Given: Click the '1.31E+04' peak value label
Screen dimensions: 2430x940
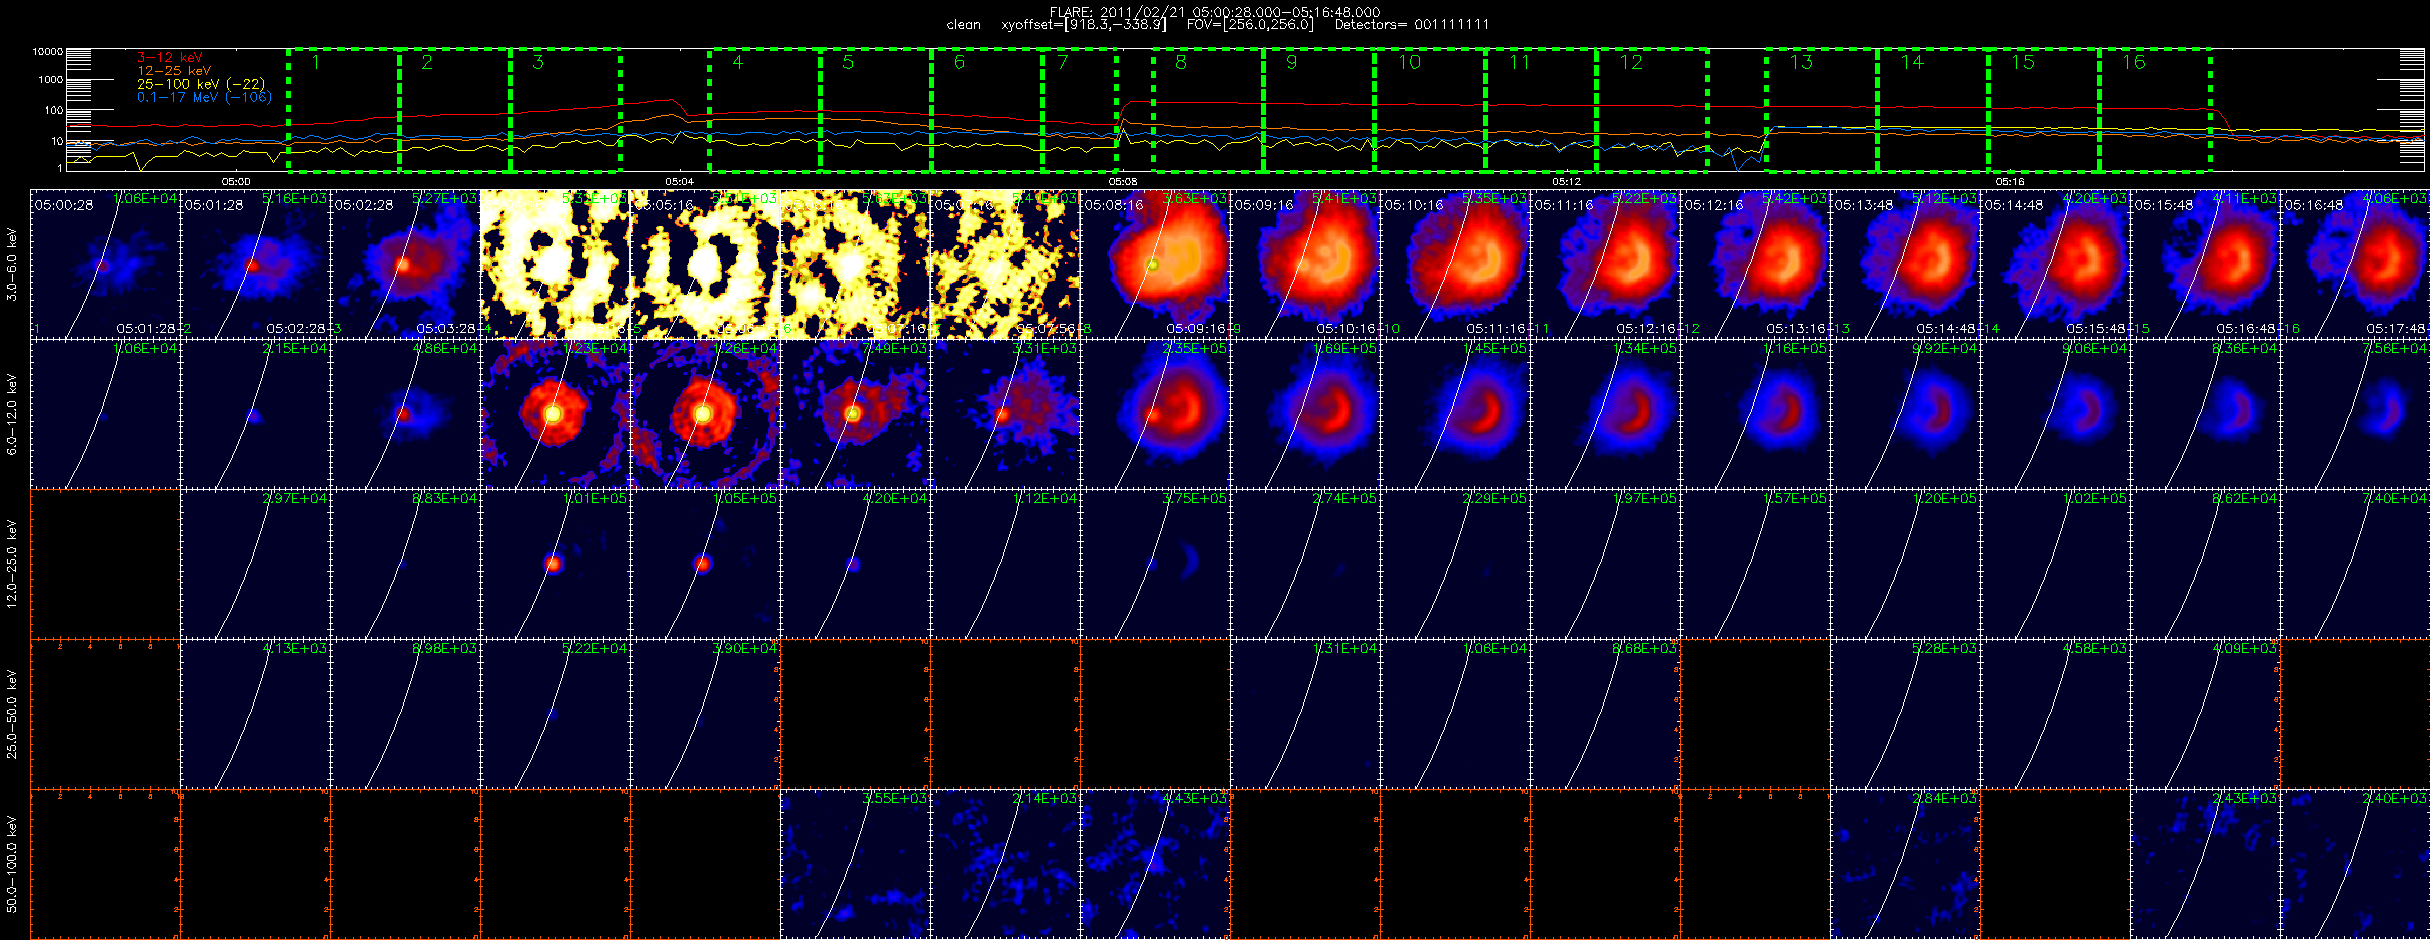Looking at the screenshot, I should 1345,649.
